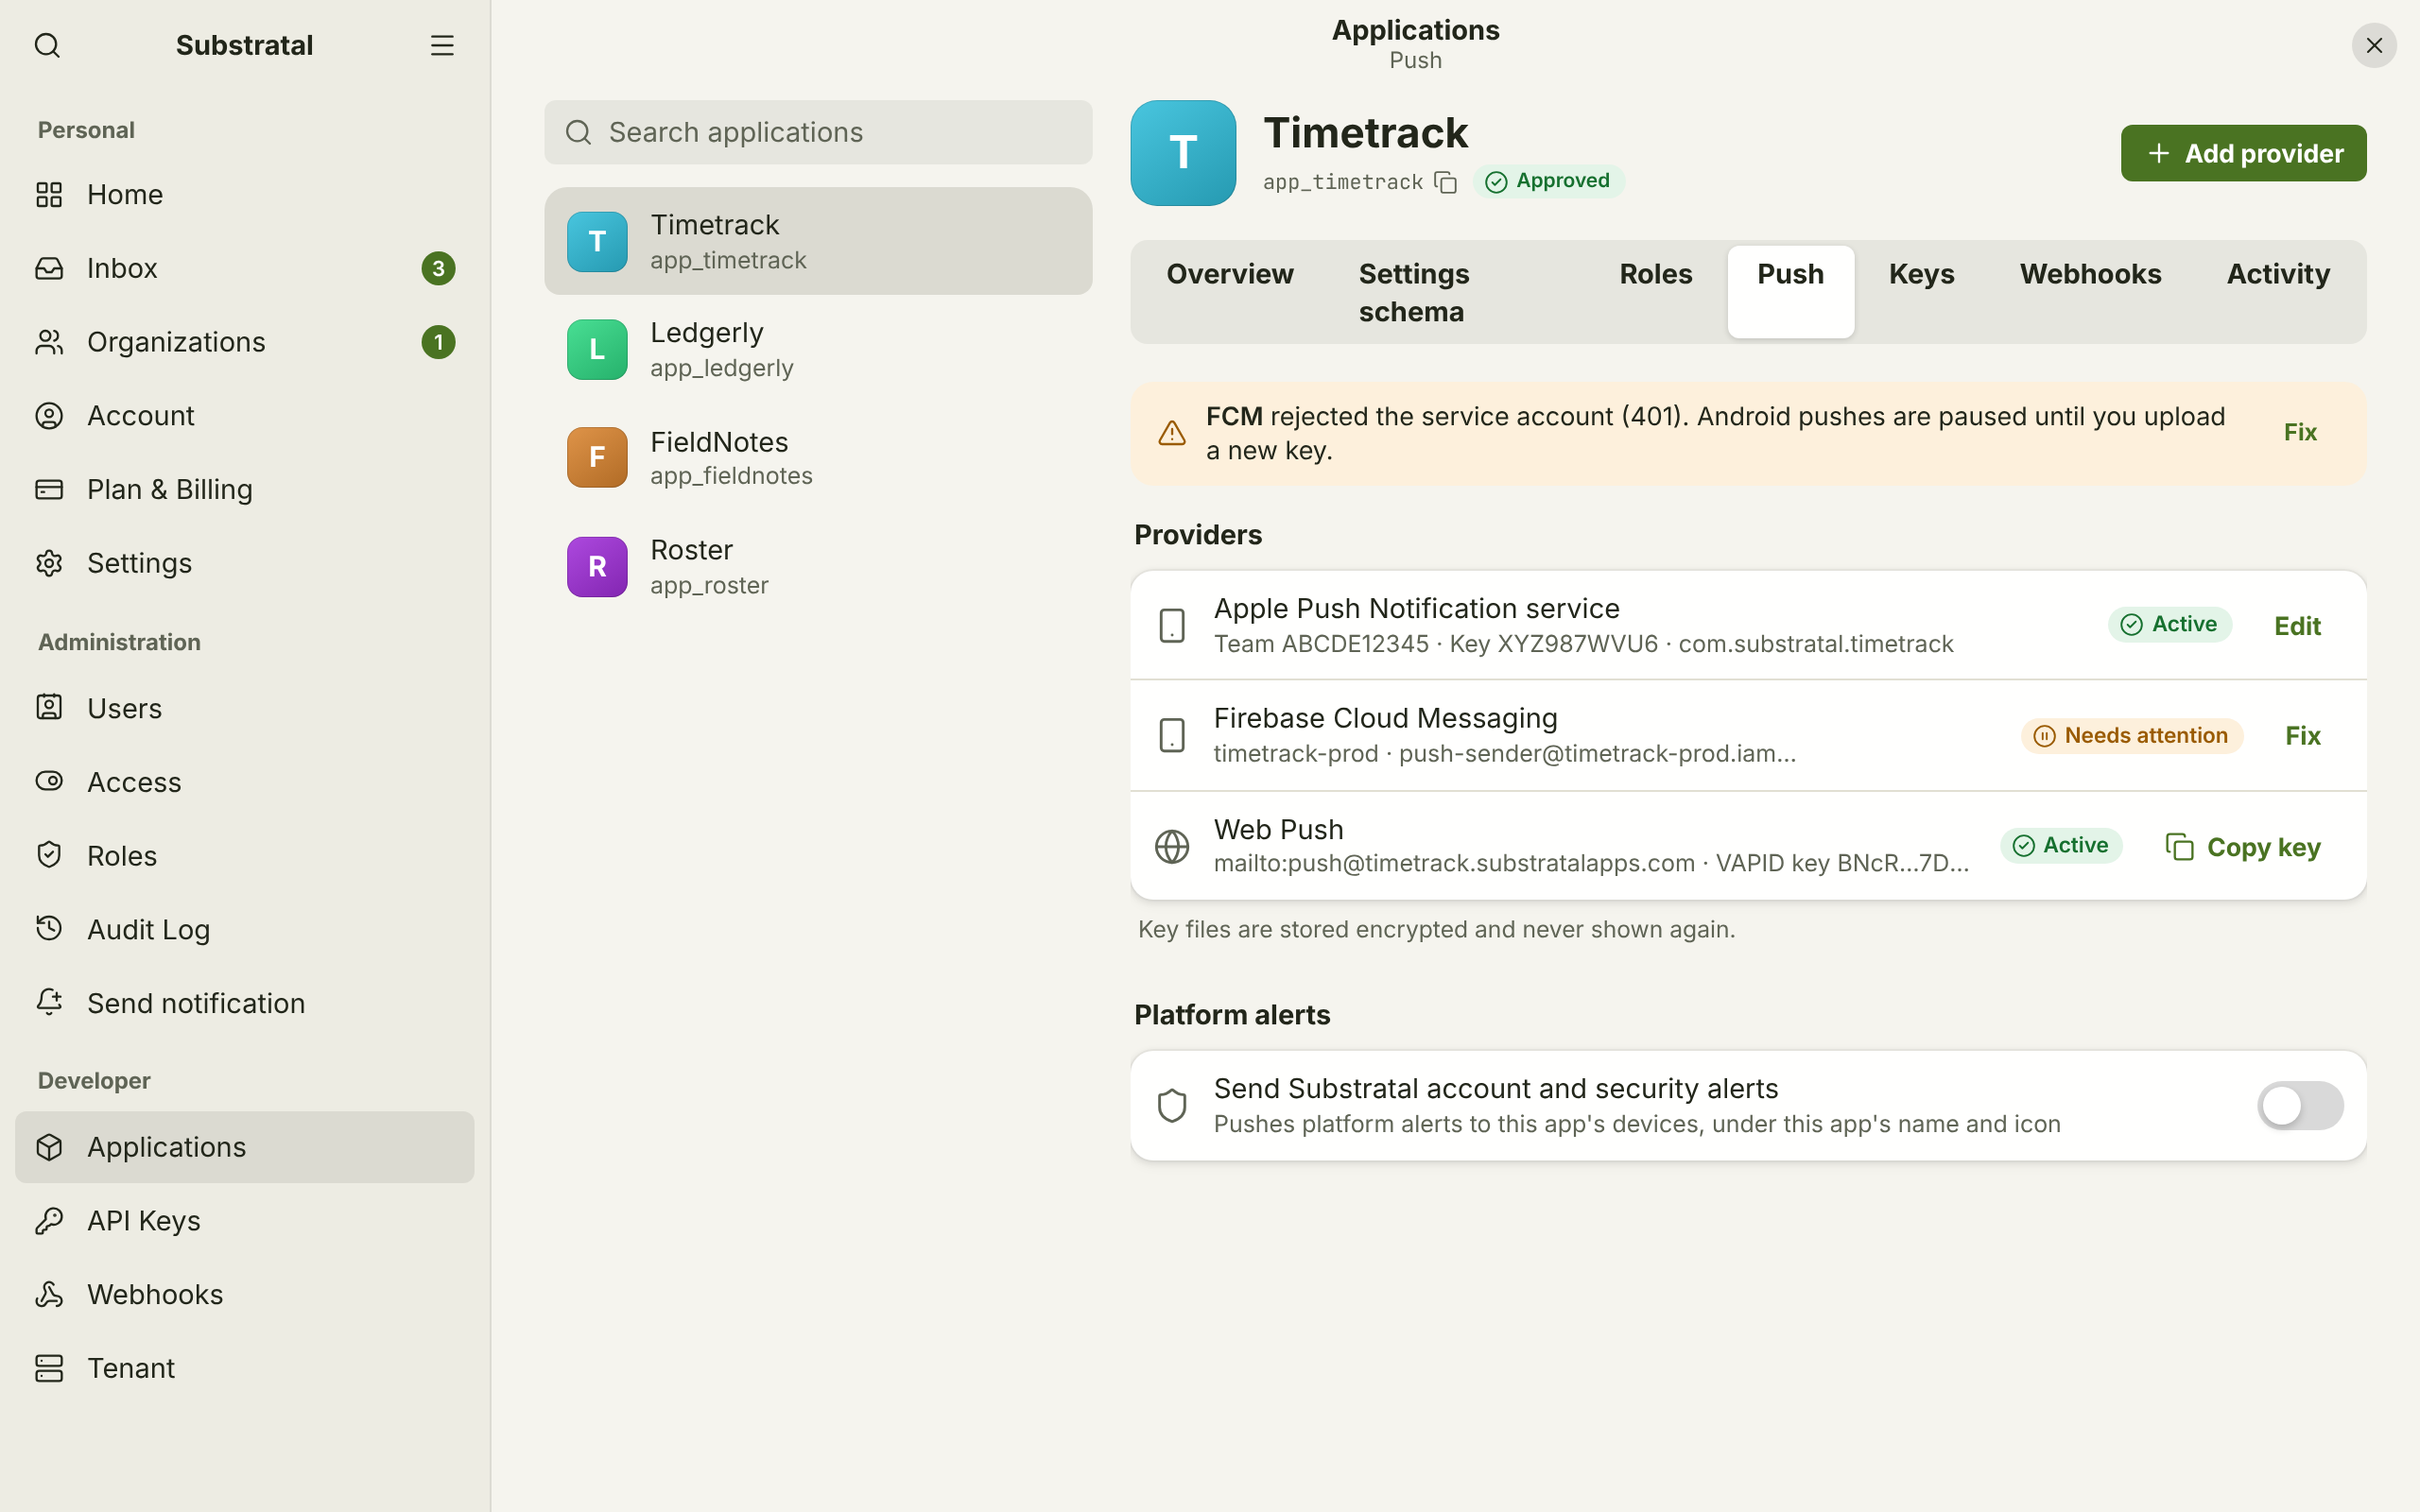Select Roster in the applications list
Viewport: 2420px width, 1512px height.
click(818, 567)
